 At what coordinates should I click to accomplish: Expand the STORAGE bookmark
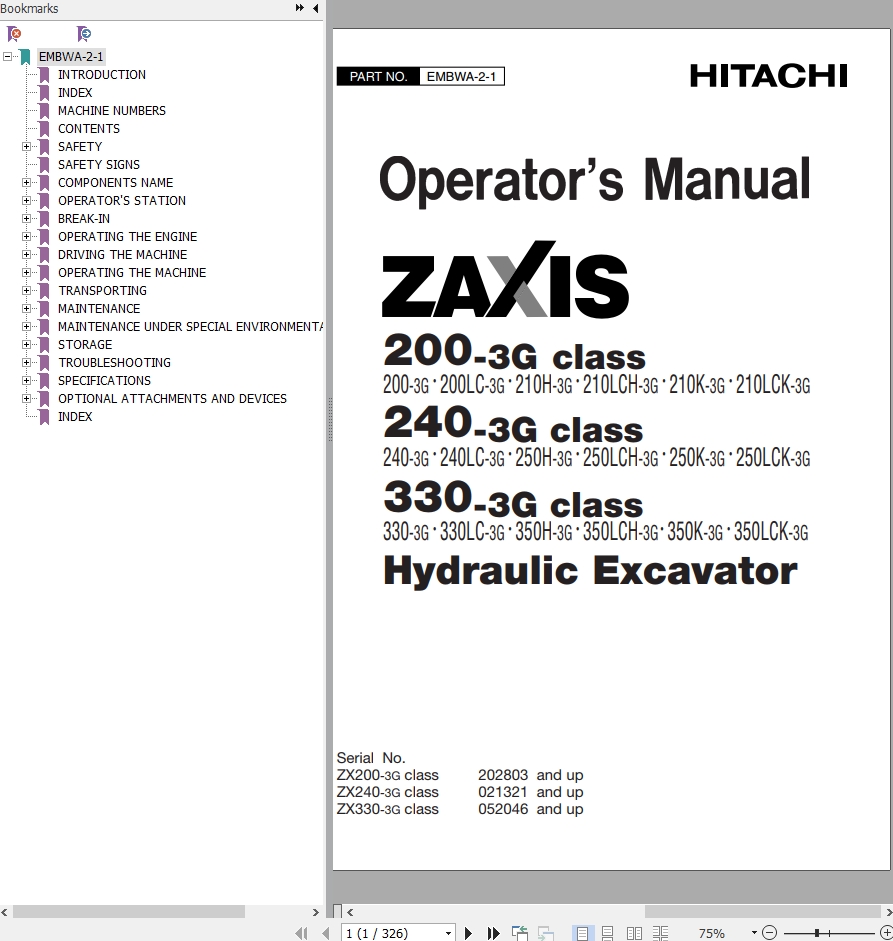click(26, 344)
